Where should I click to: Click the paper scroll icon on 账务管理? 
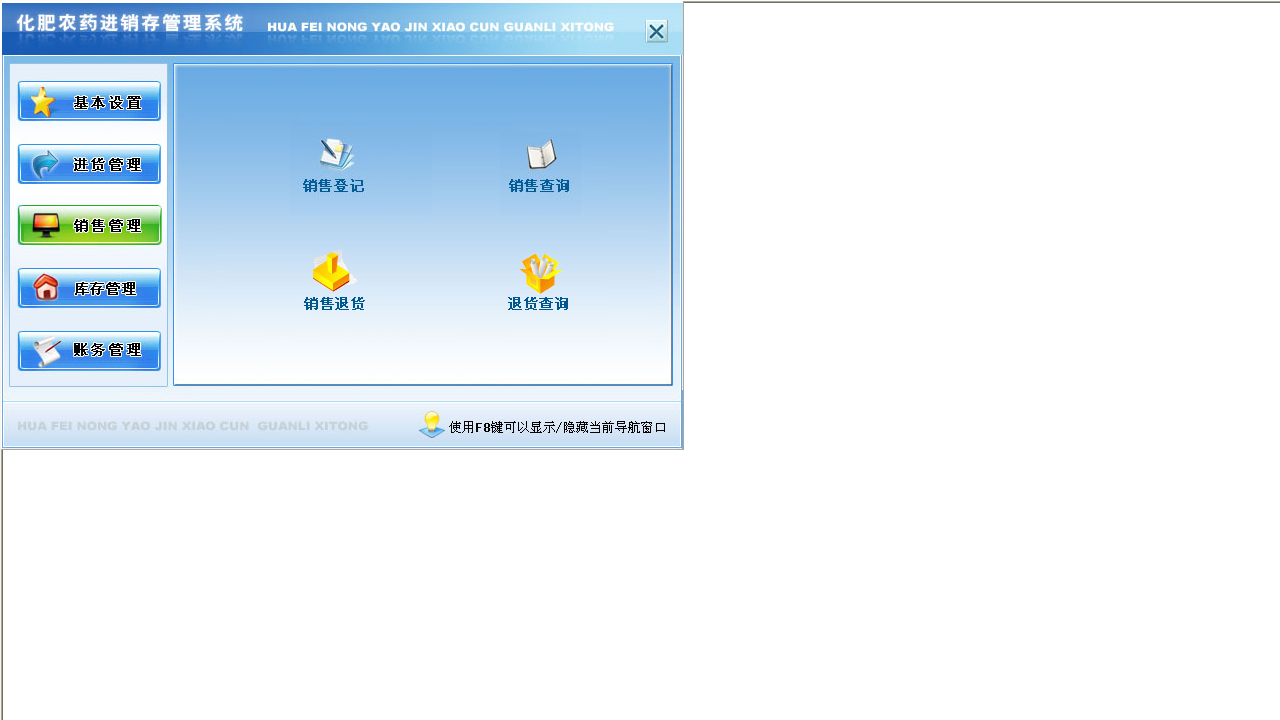(46, 351)
